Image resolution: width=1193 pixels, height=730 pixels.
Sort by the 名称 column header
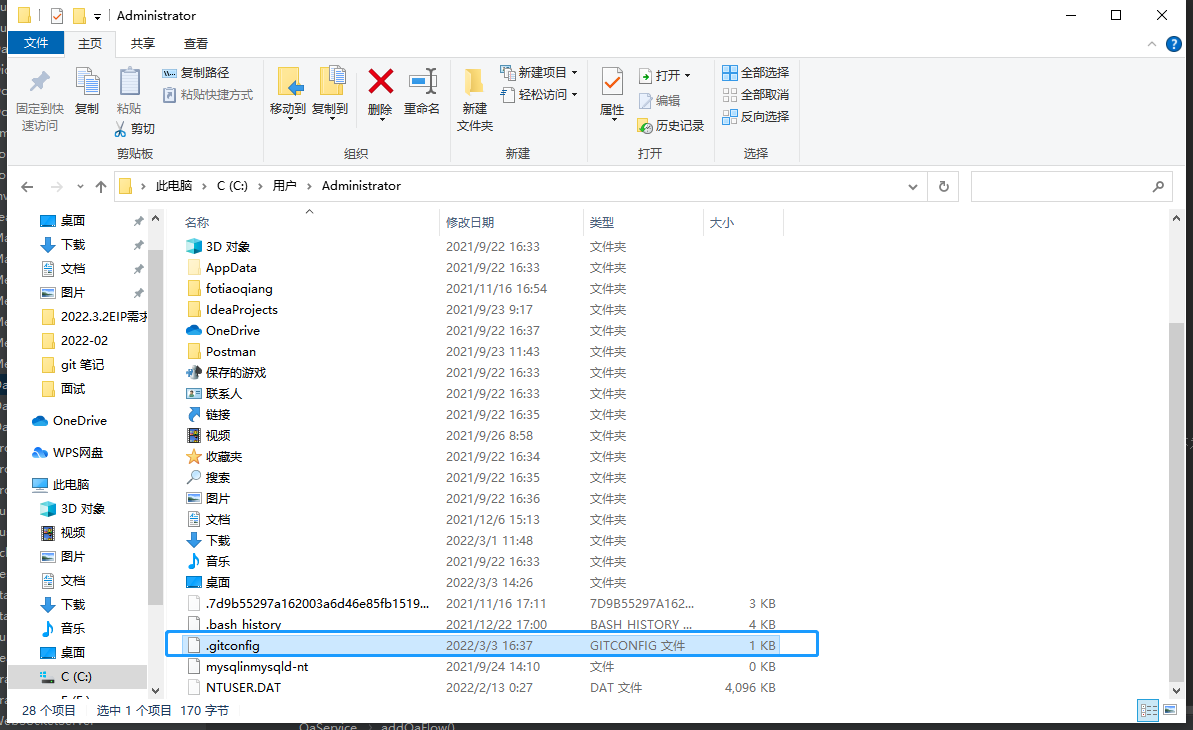tap(197, 222)
